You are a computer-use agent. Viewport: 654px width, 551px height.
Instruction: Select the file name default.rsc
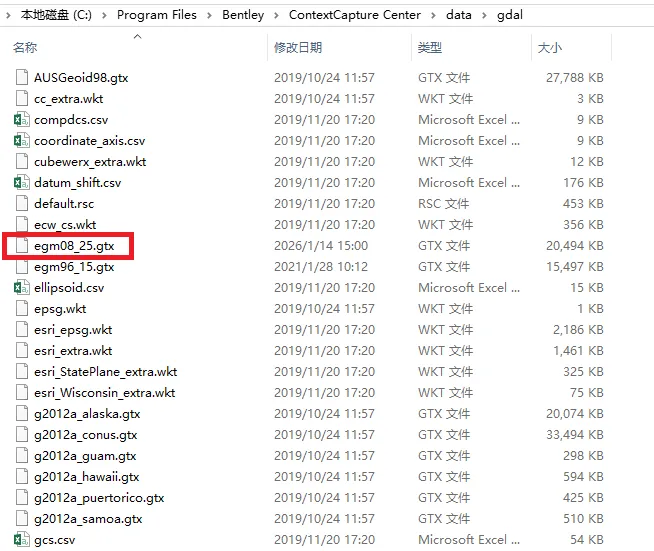64,204
